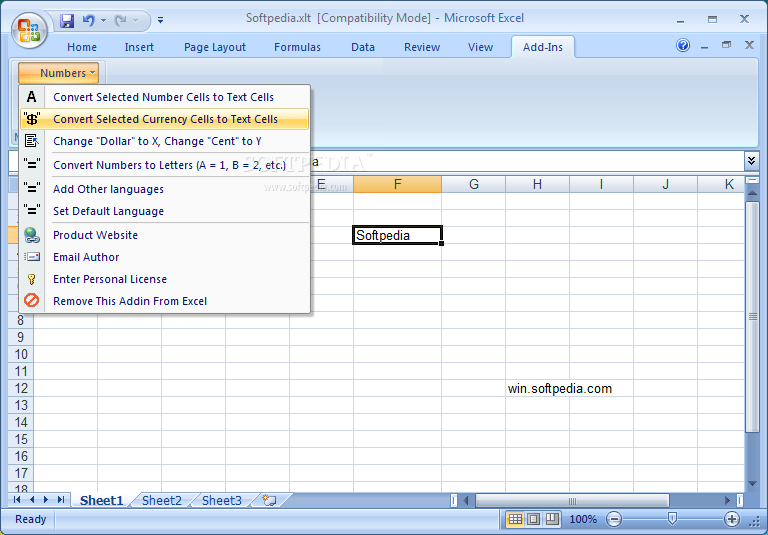
Task: Select the Add-Ins ribbon tab
Action: tap(543, 47)
